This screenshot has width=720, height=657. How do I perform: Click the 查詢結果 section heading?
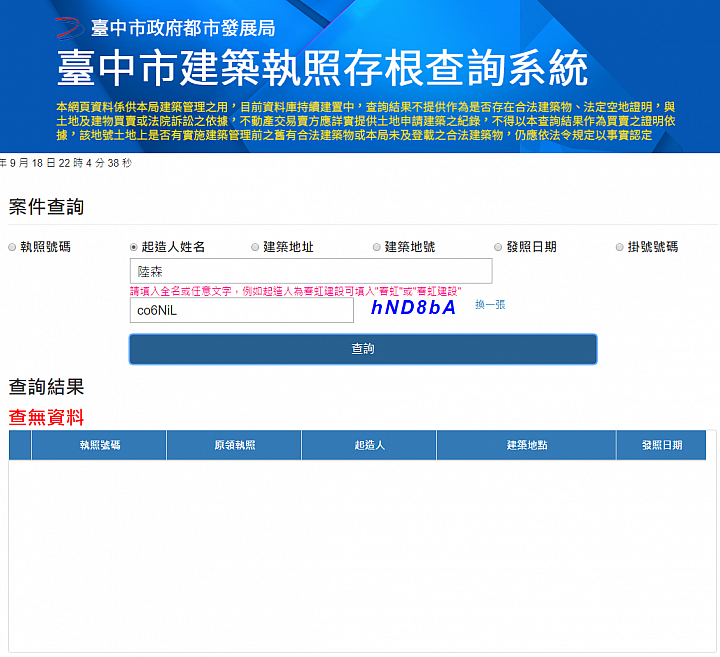click(46, 387)
